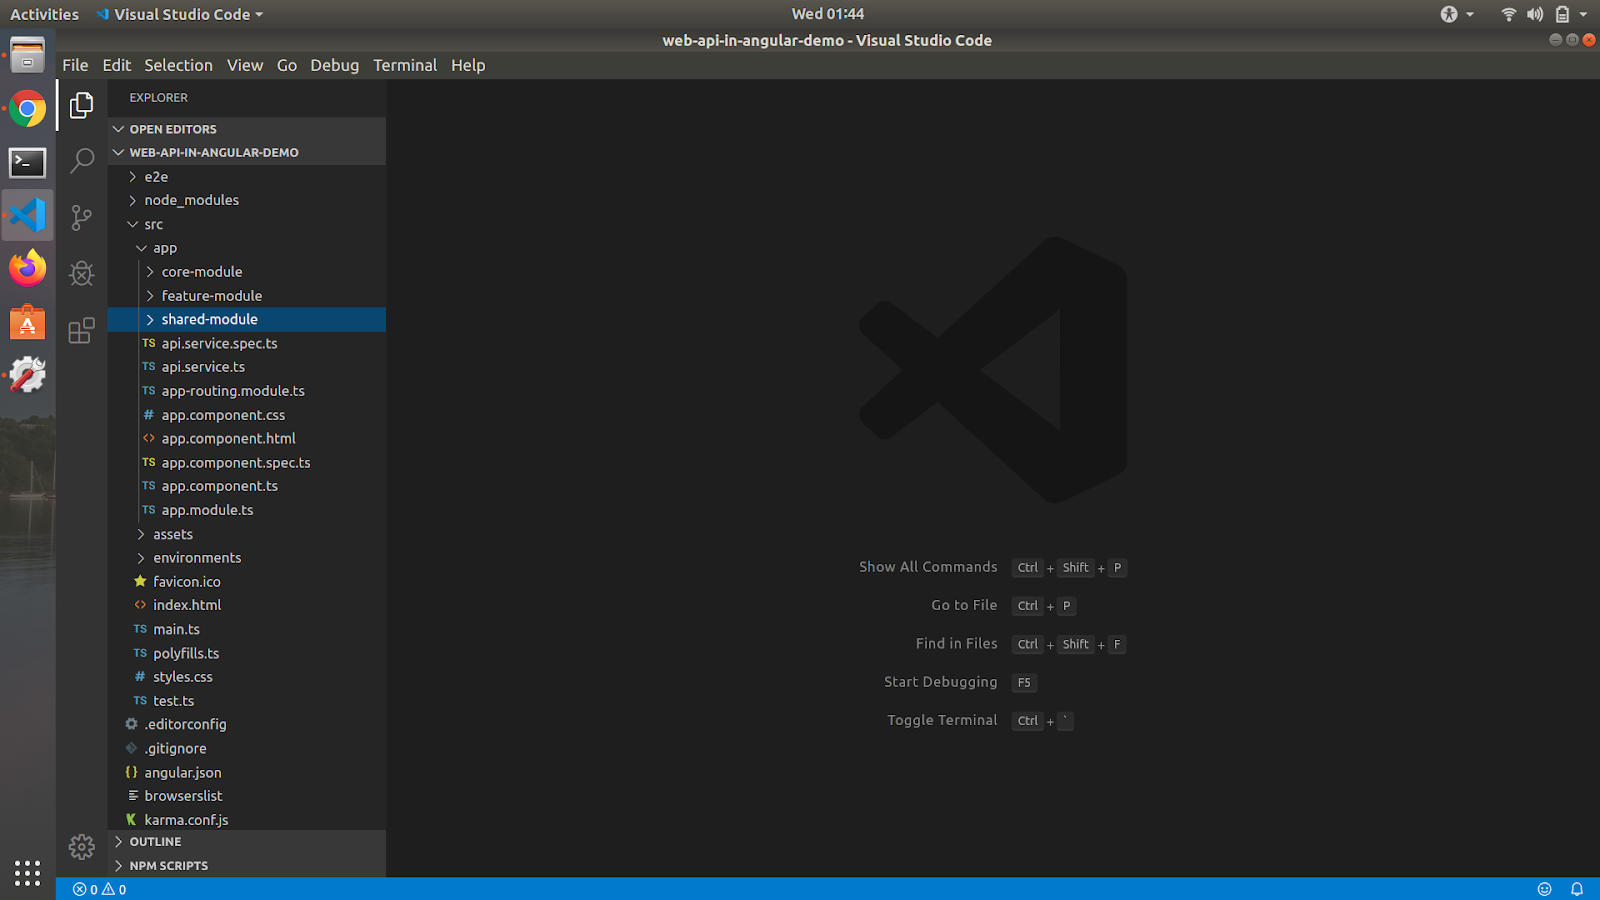Viewport: 1600px width, 900px height.
Task: Expand the e2e folder
Action: point(247,177)
